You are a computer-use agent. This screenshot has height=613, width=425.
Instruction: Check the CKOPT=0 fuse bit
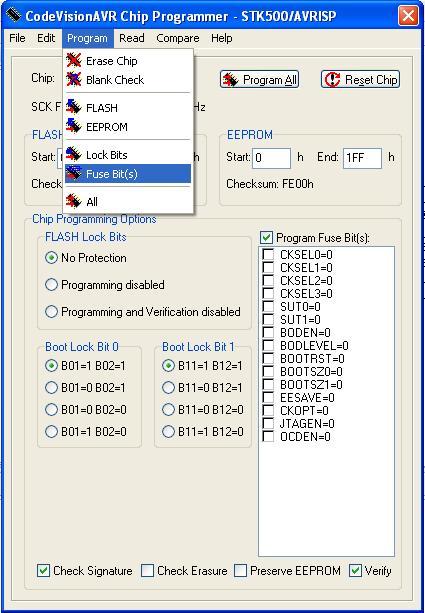tap(268, 410)
